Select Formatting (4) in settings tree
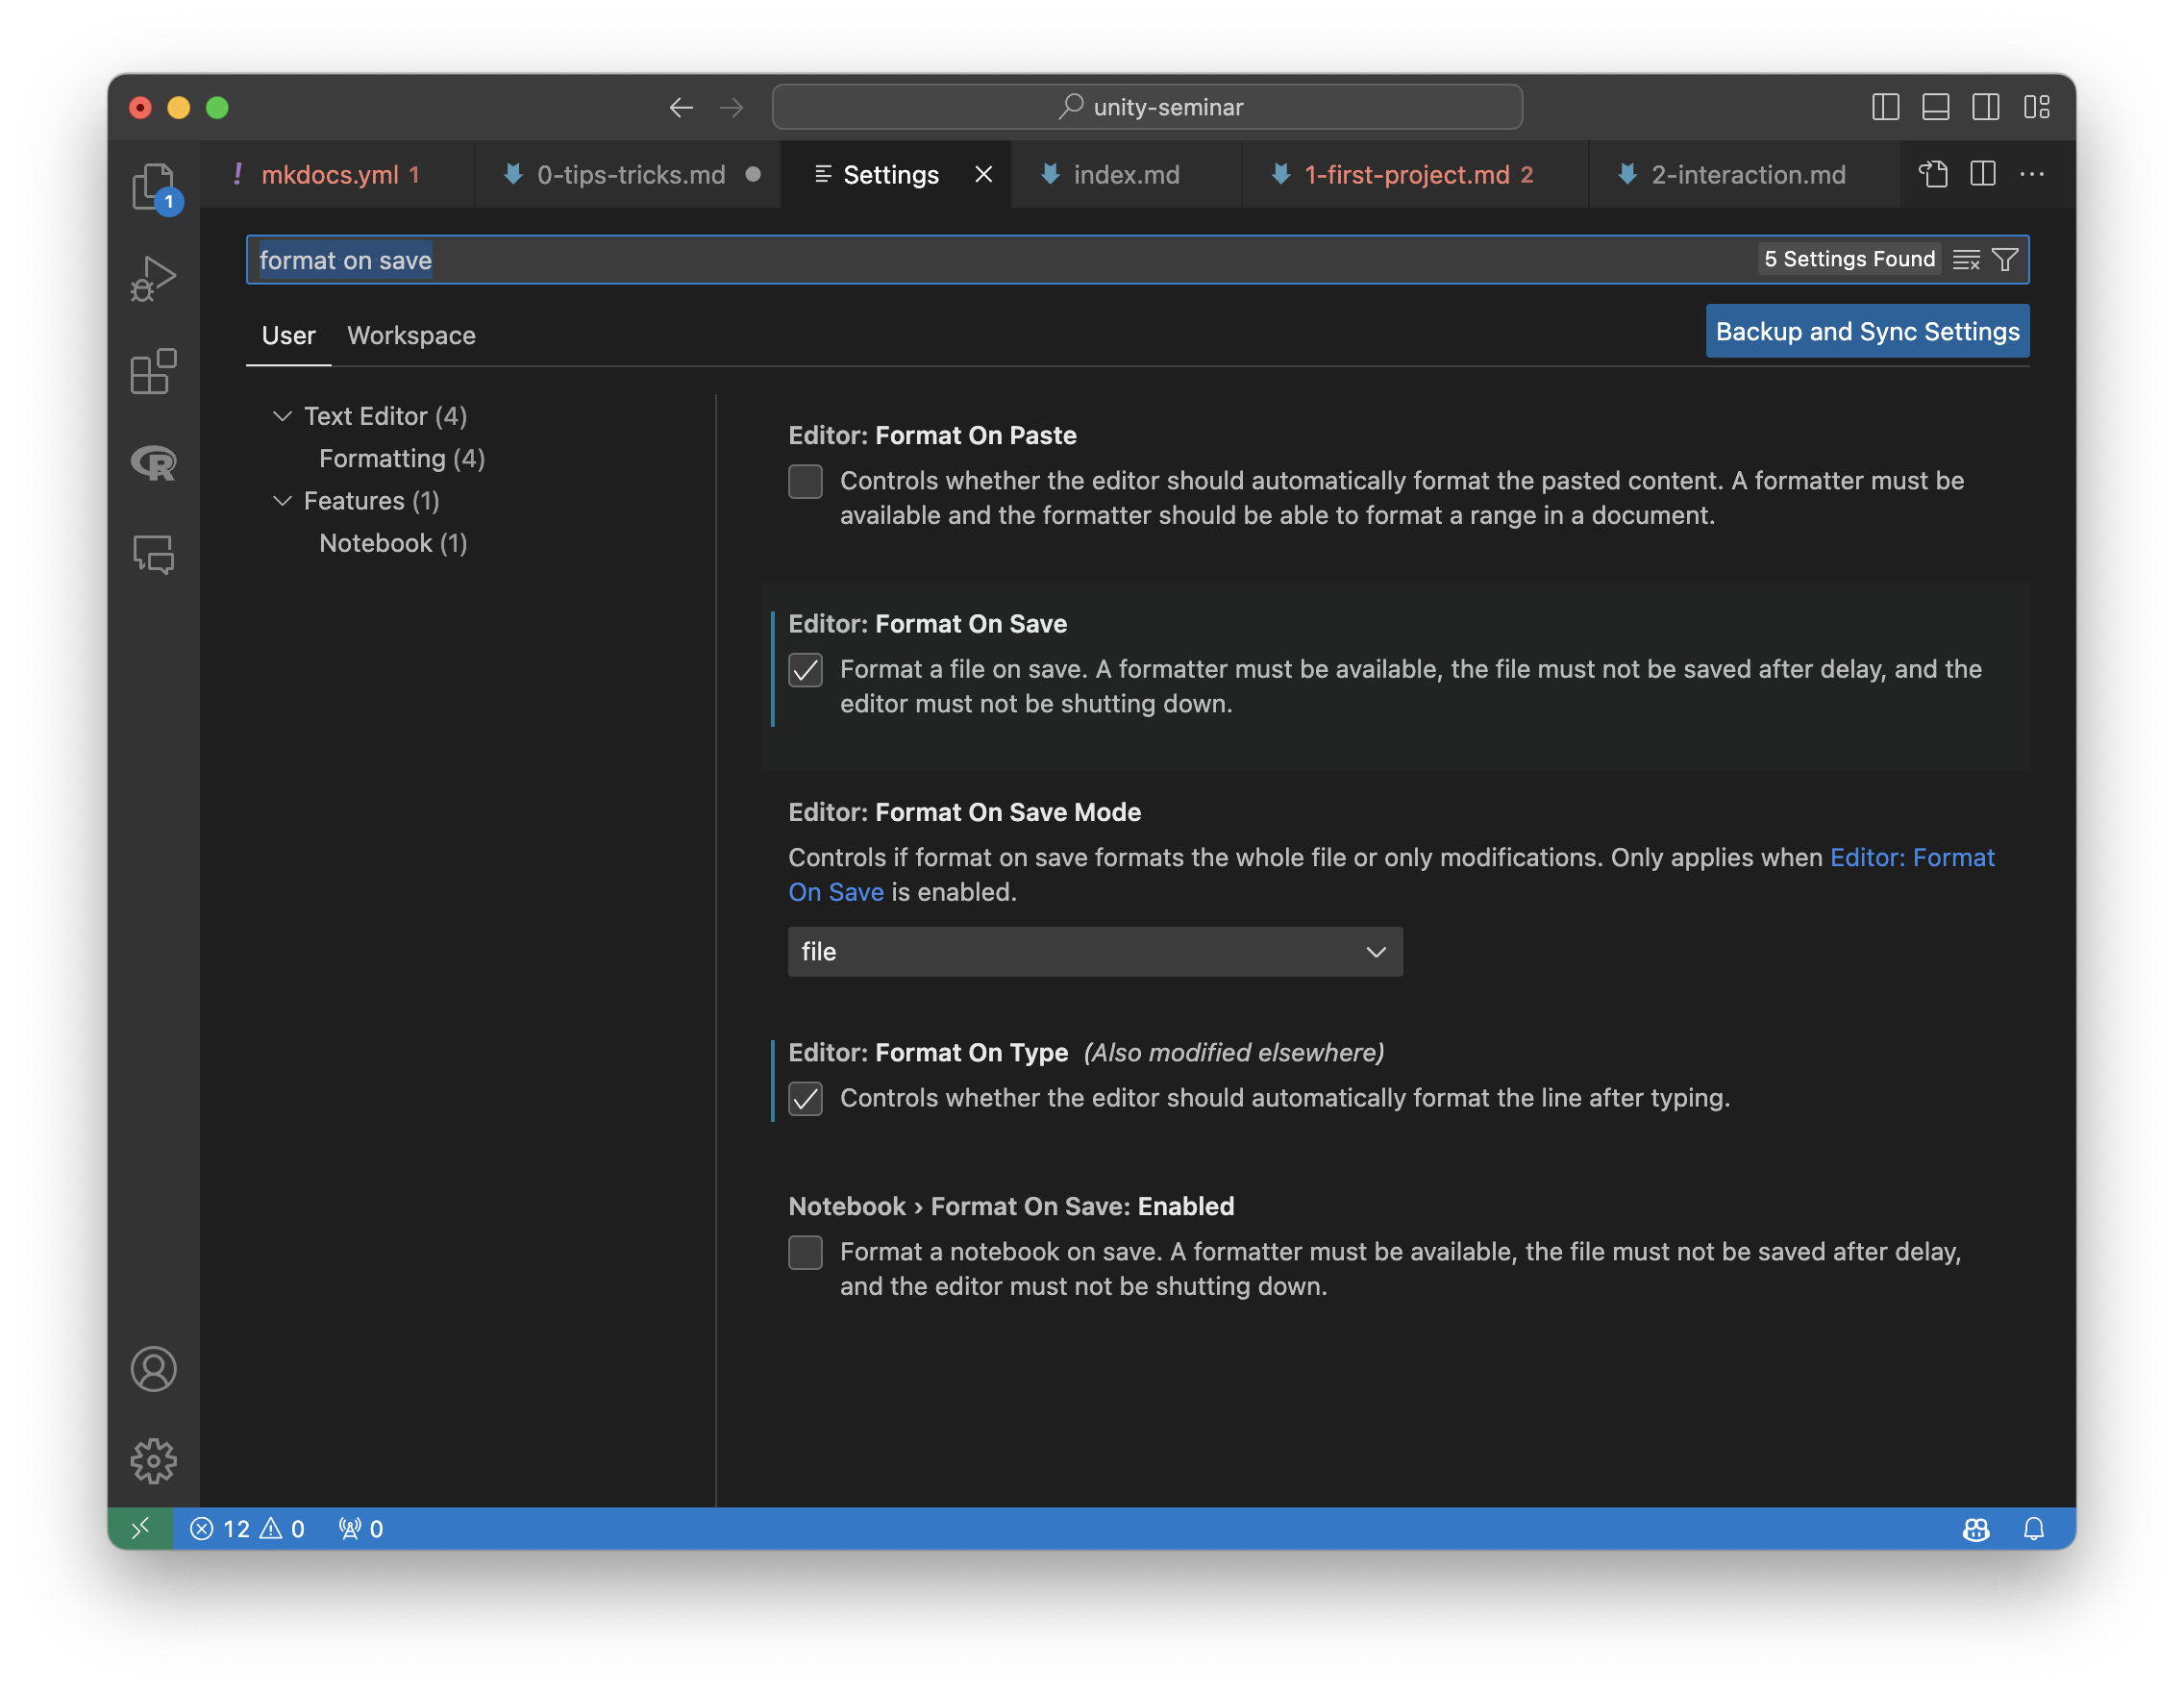 [402, 458]
